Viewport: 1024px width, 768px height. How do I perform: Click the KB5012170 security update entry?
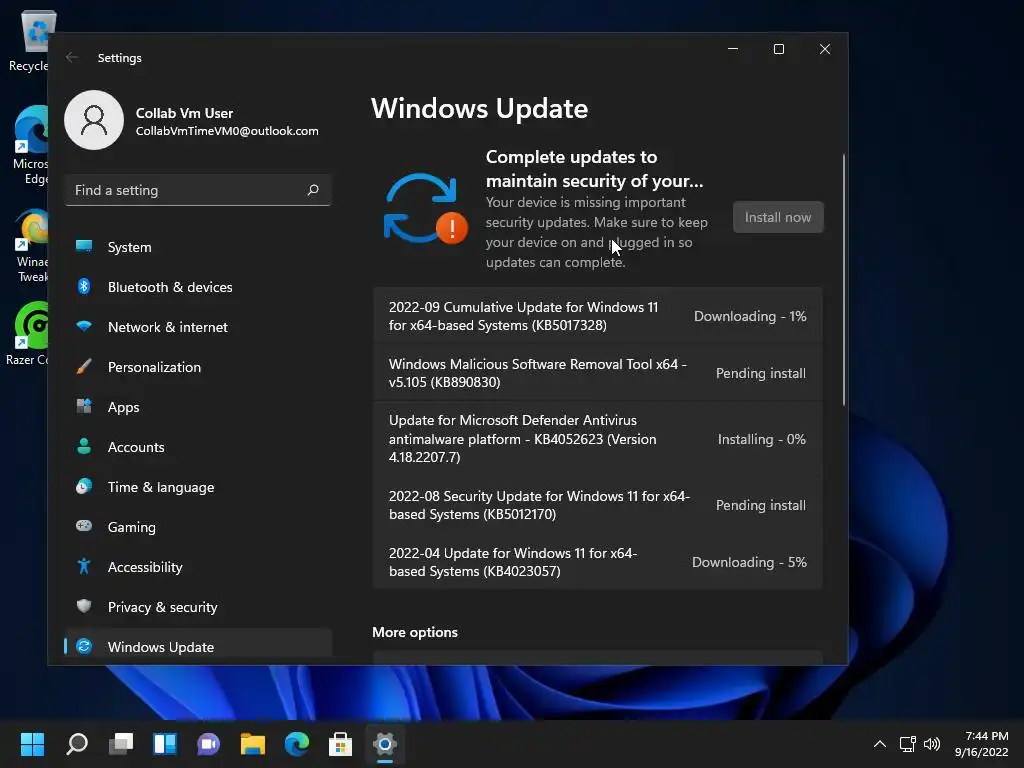pos(598,505)
